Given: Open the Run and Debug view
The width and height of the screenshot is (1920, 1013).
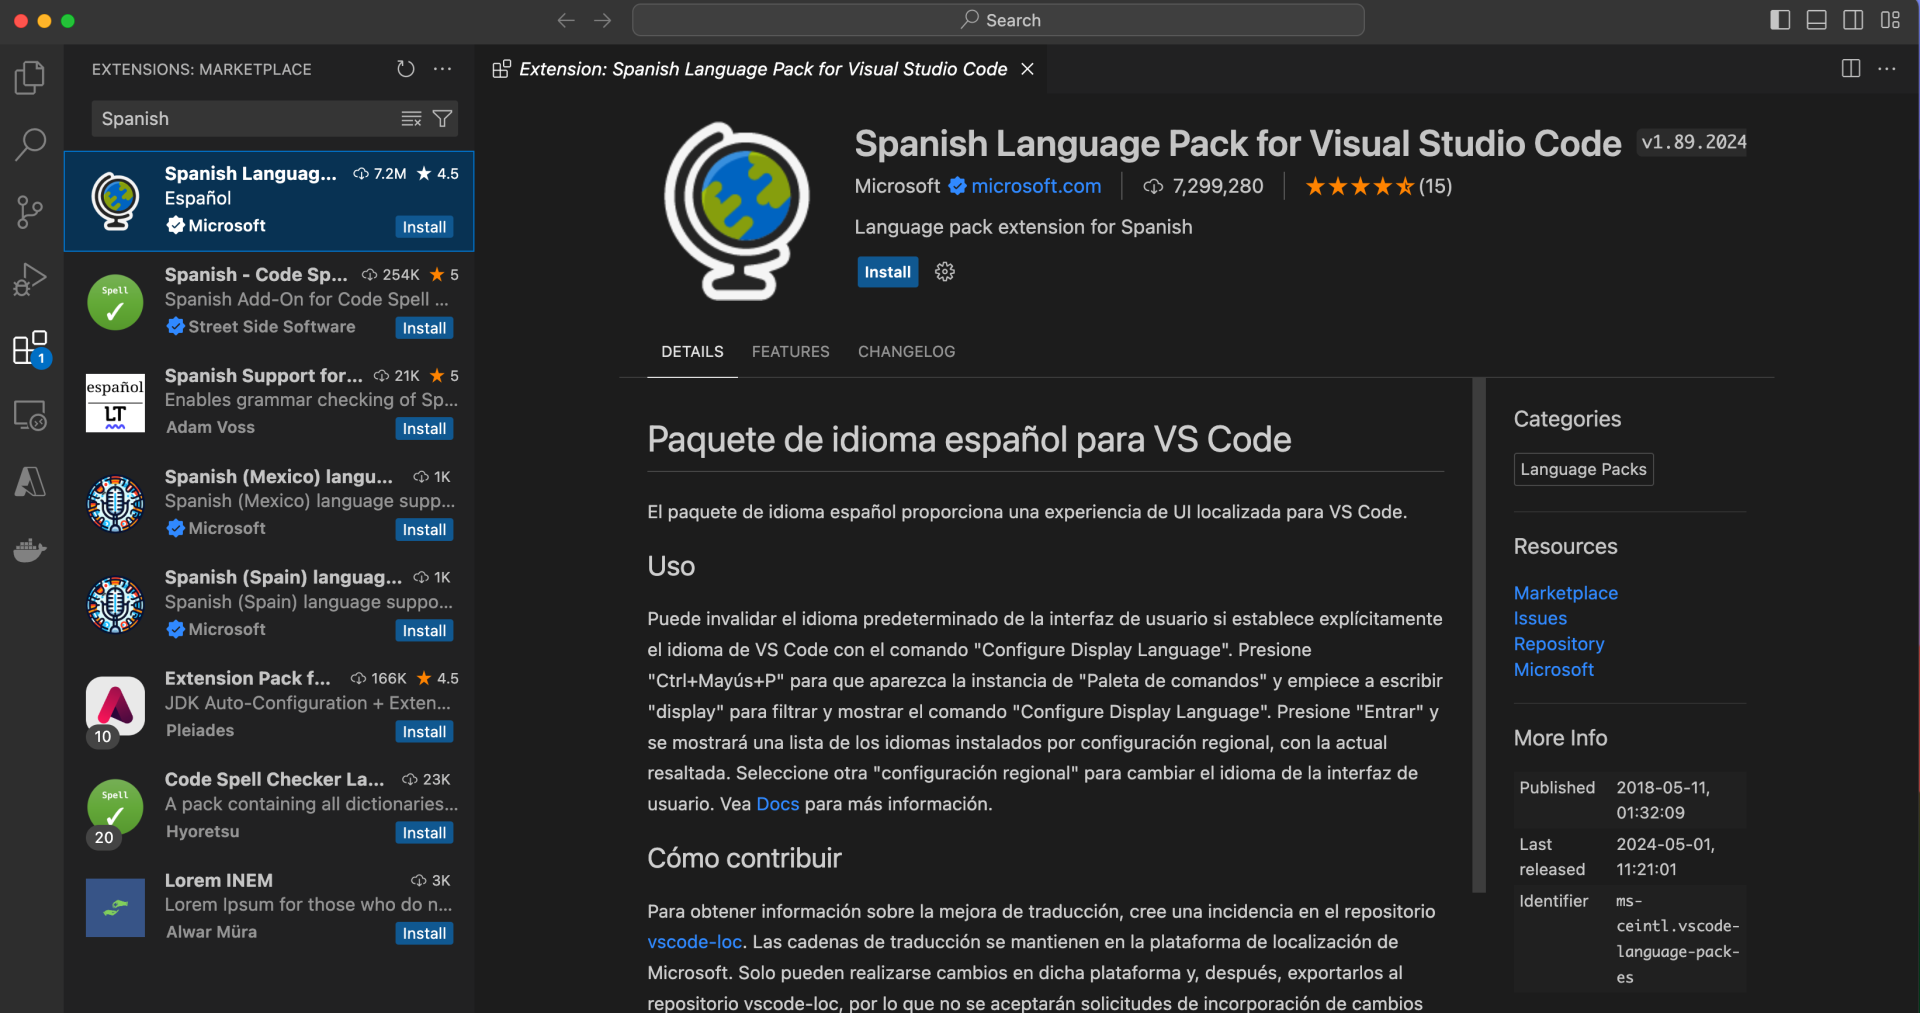Looking at the screenshot, I should coord(30,279).
